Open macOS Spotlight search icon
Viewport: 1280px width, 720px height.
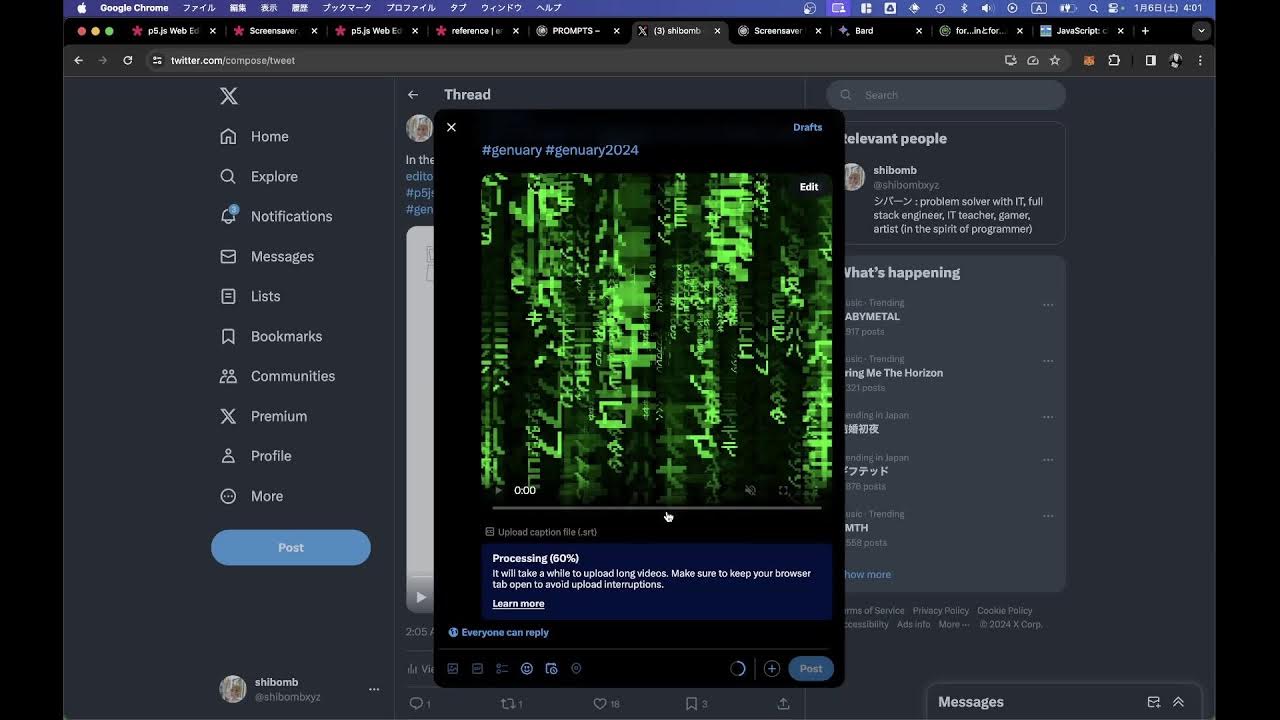coord(1093,8)
